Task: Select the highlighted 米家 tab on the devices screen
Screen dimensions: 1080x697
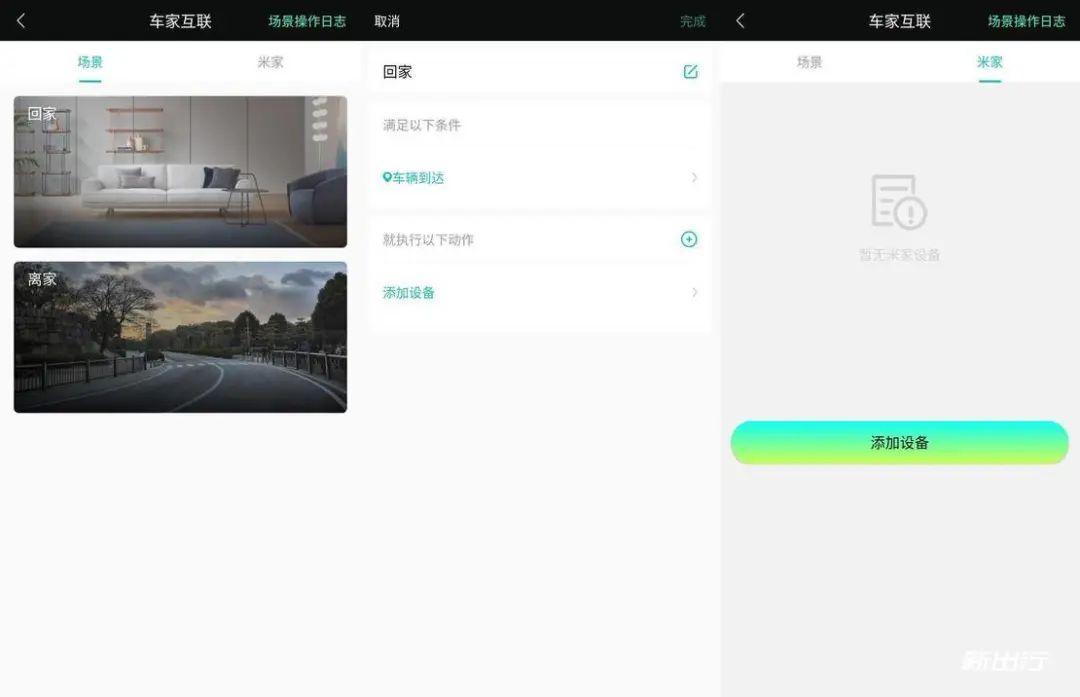Action: pos(989,62)
